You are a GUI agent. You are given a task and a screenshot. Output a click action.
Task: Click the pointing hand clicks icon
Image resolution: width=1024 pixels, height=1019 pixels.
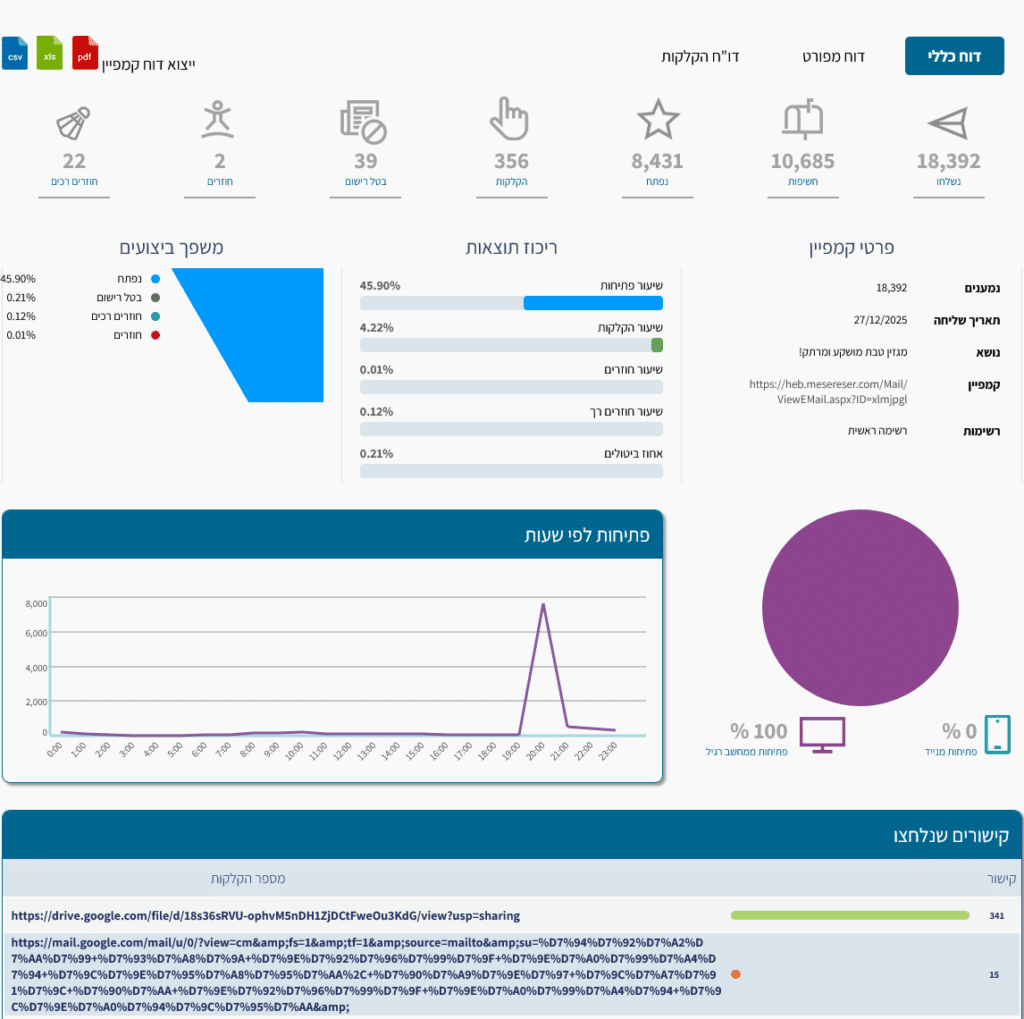point(510,119)
